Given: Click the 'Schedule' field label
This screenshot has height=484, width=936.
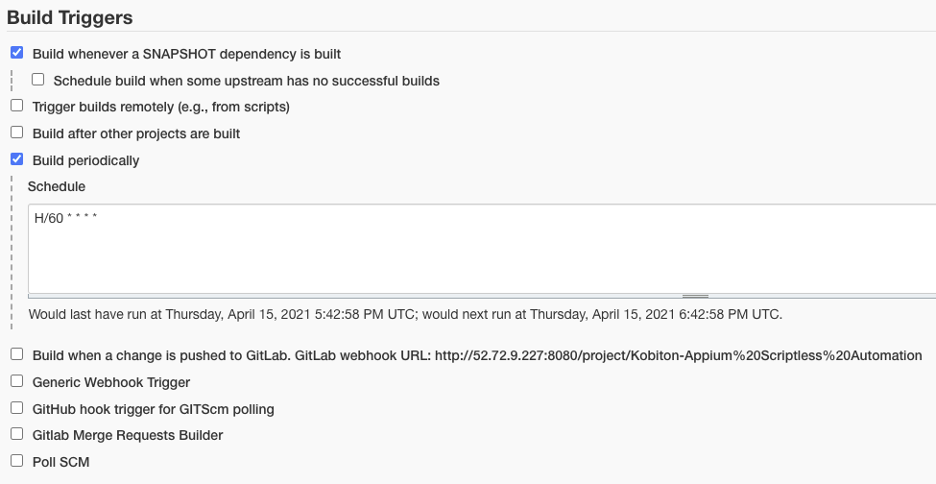Looking at the screenshot, I should point(56,186).
